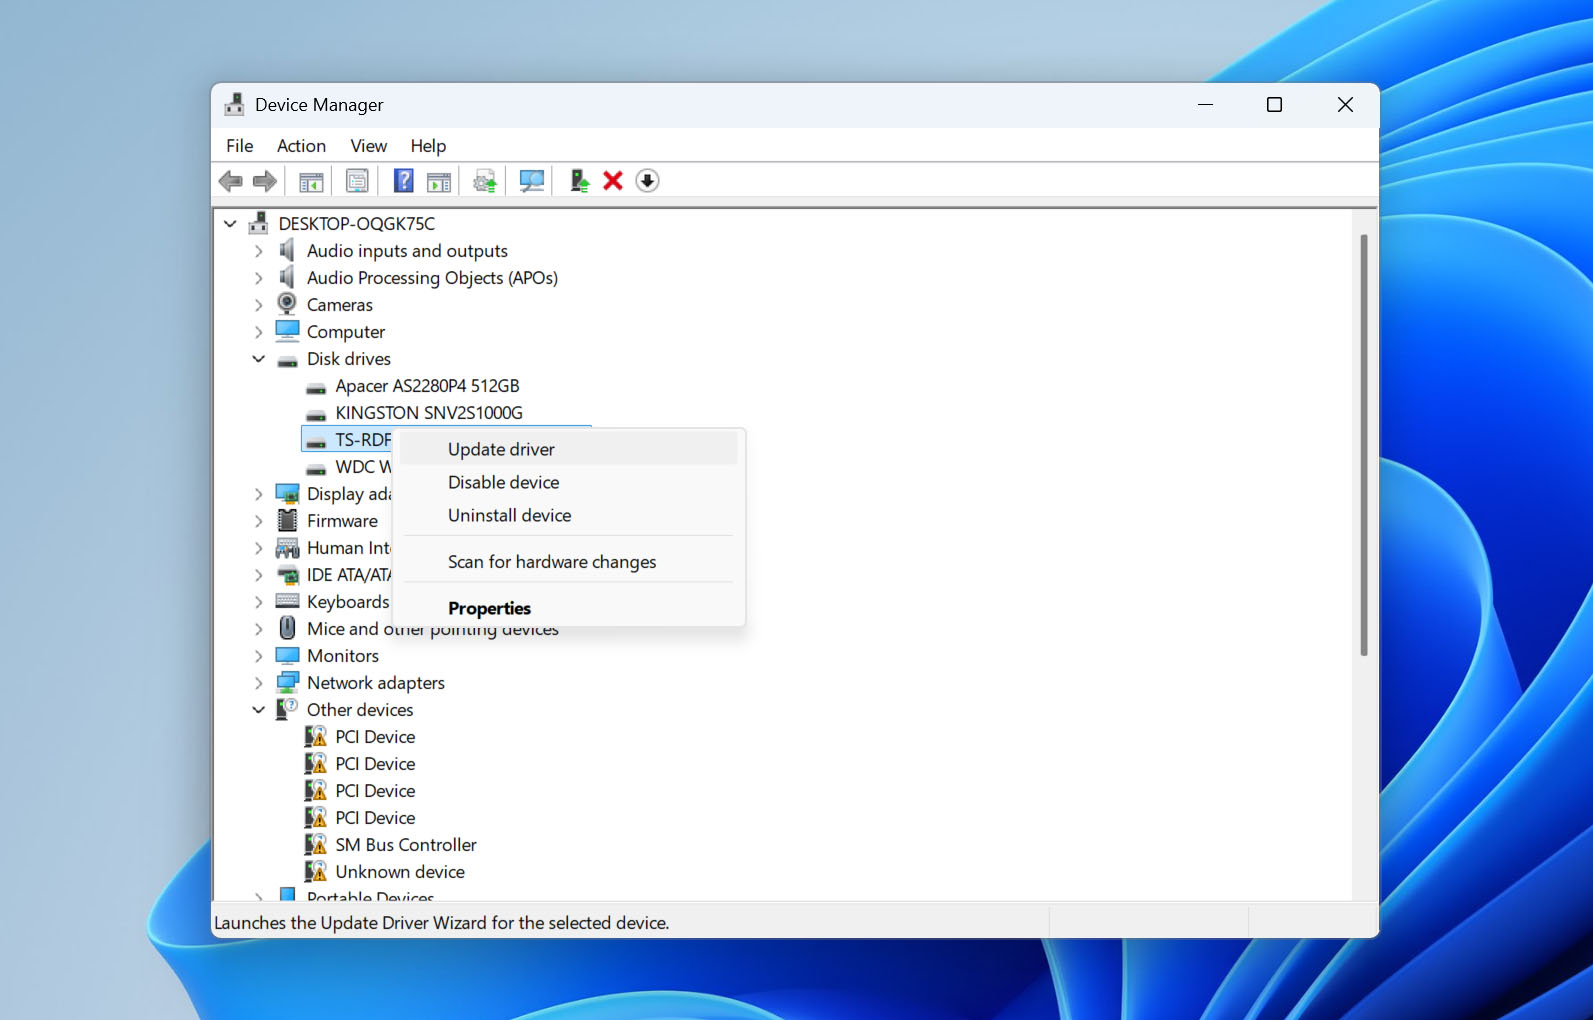Click the SM Bus Controller warning icon
This screenshot has height=1020, width=1593.
click(316, 844)
